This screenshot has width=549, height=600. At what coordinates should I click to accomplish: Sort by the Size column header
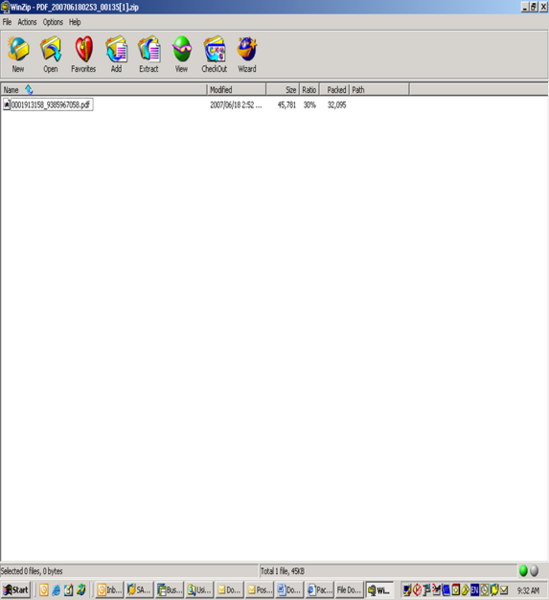coord(283,90)
